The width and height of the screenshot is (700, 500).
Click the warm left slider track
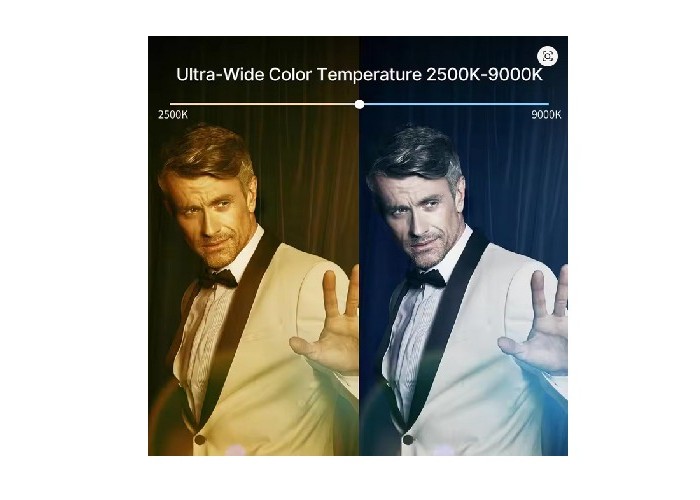[x=262, y=104]
